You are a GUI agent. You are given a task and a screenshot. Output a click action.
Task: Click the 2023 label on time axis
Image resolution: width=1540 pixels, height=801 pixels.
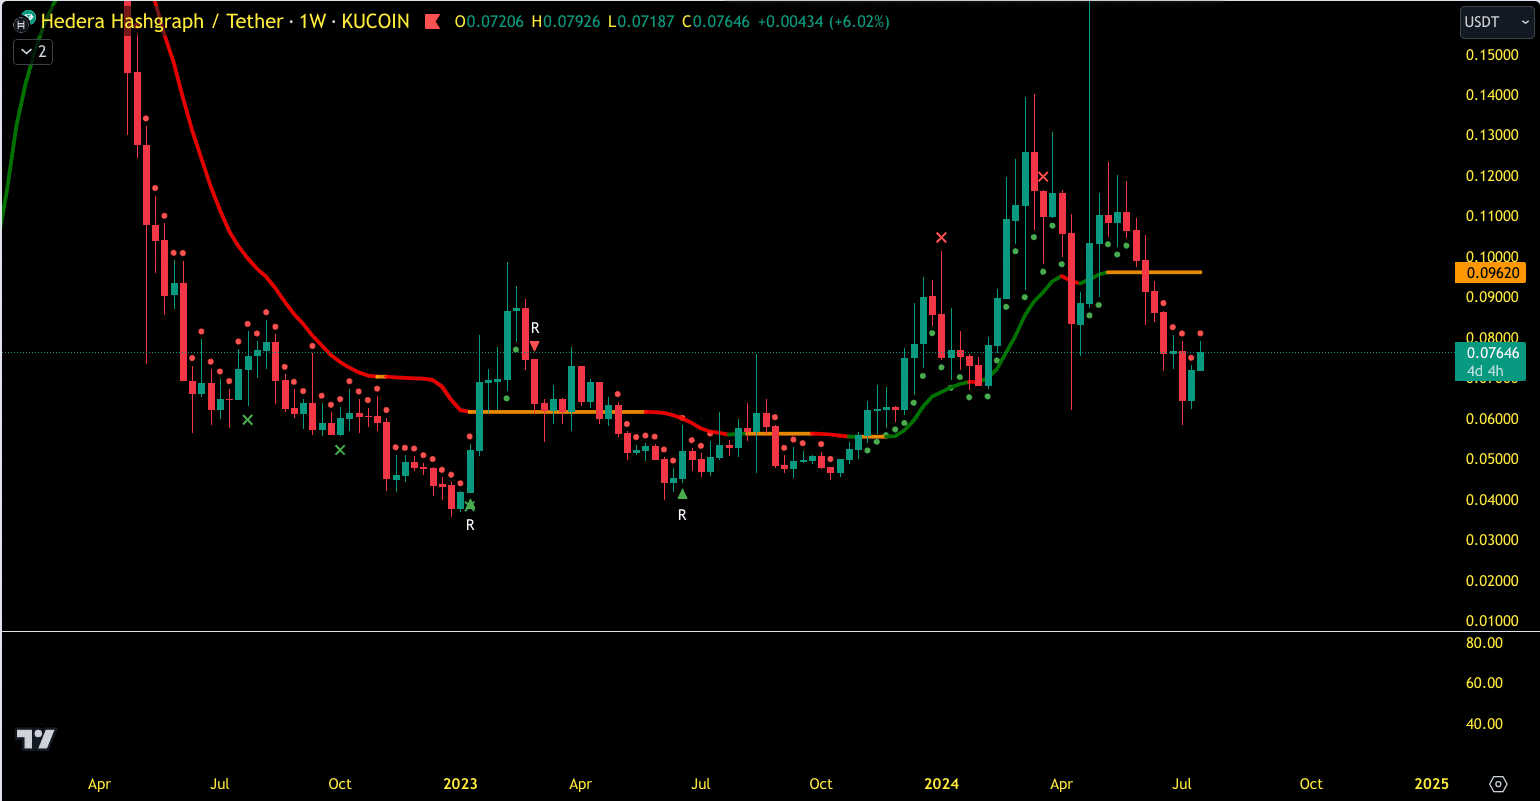(460, 784)
